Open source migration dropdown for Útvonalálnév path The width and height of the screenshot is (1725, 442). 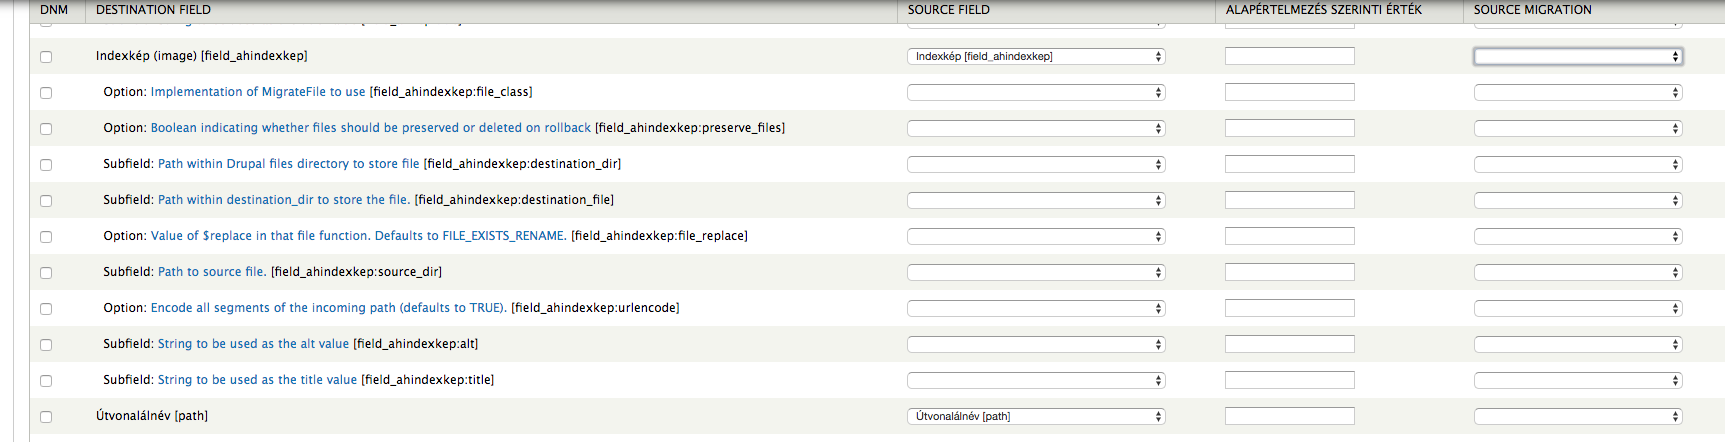tap(1578, 416)
